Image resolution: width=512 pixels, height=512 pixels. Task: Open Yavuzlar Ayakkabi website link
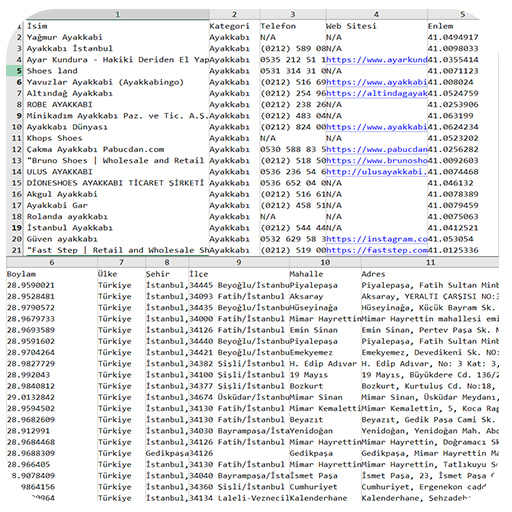(377, 82)
